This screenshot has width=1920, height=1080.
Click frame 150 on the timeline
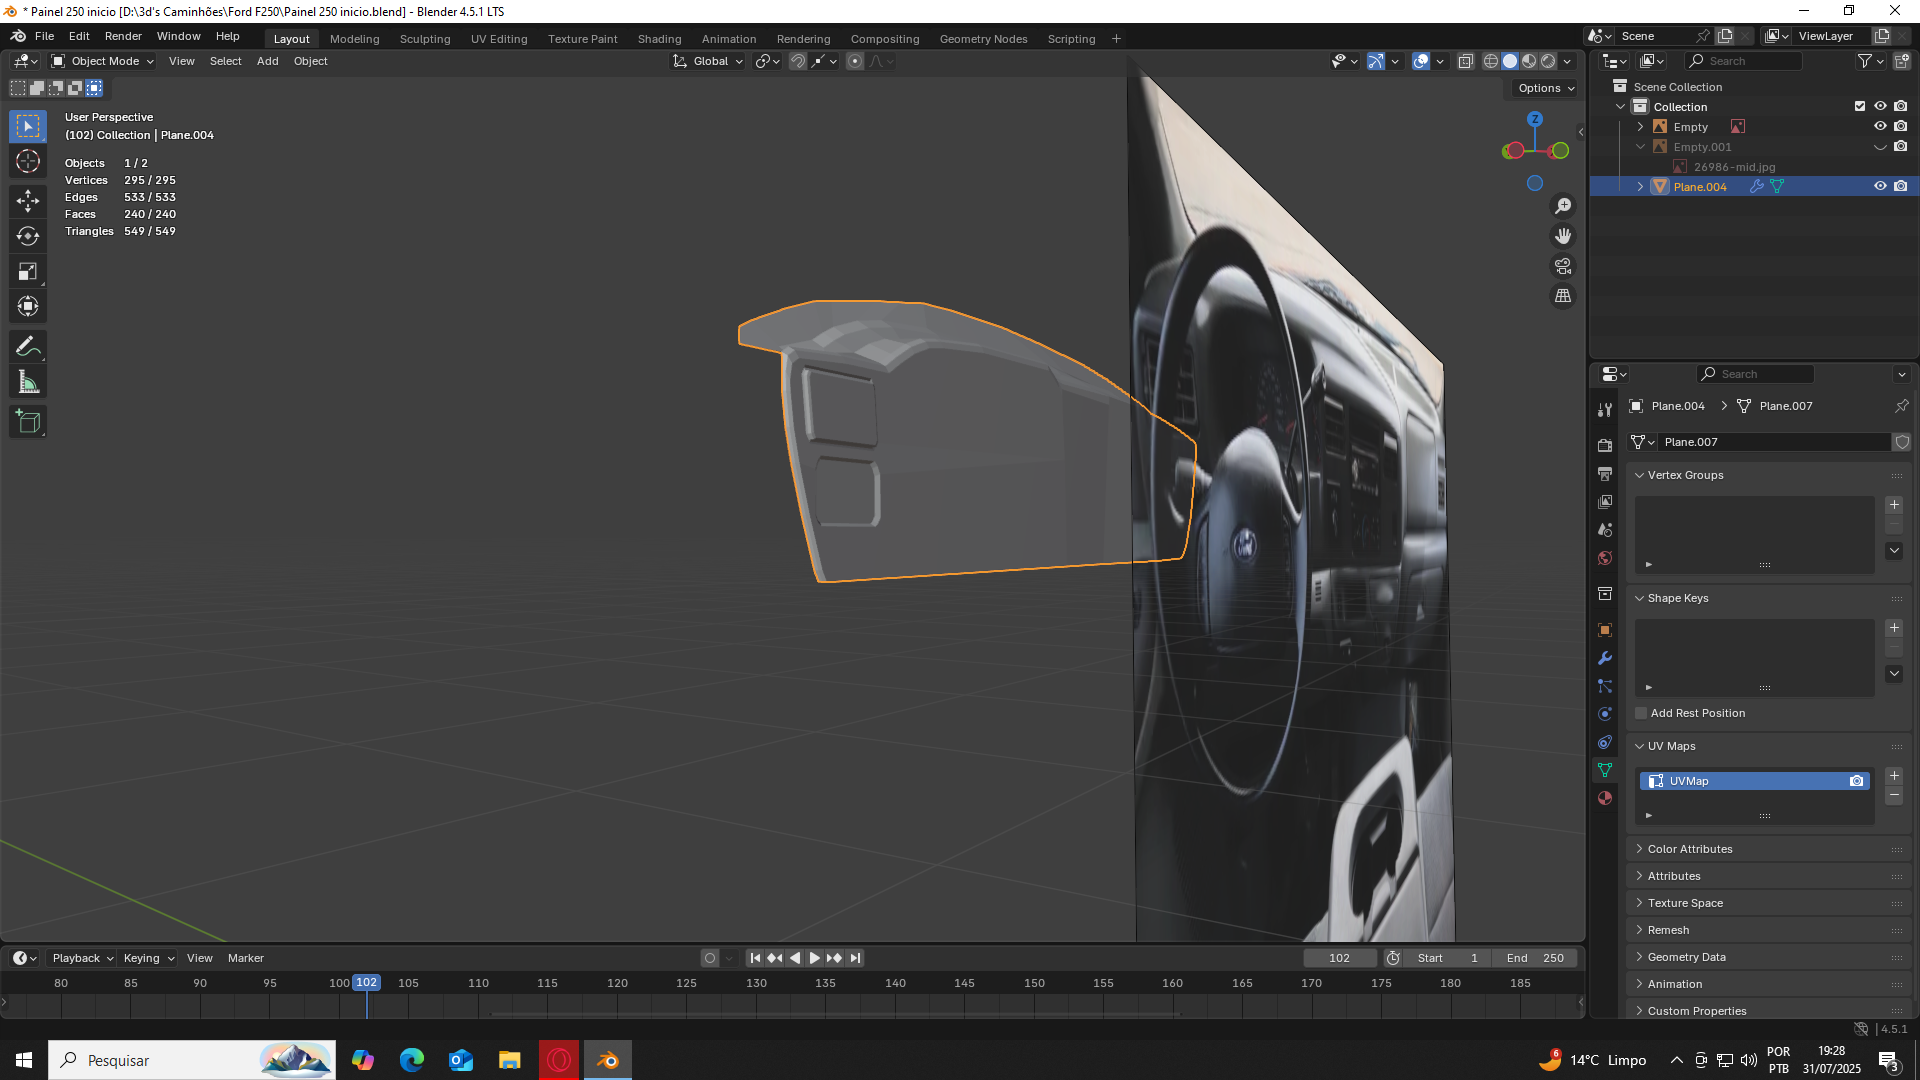click(x=1034, y=984)
